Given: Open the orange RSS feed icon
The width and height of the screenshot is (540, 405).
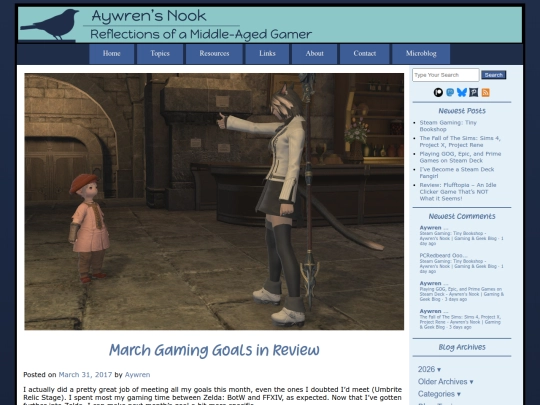Looking at the screenshot, I should [486, 92].
